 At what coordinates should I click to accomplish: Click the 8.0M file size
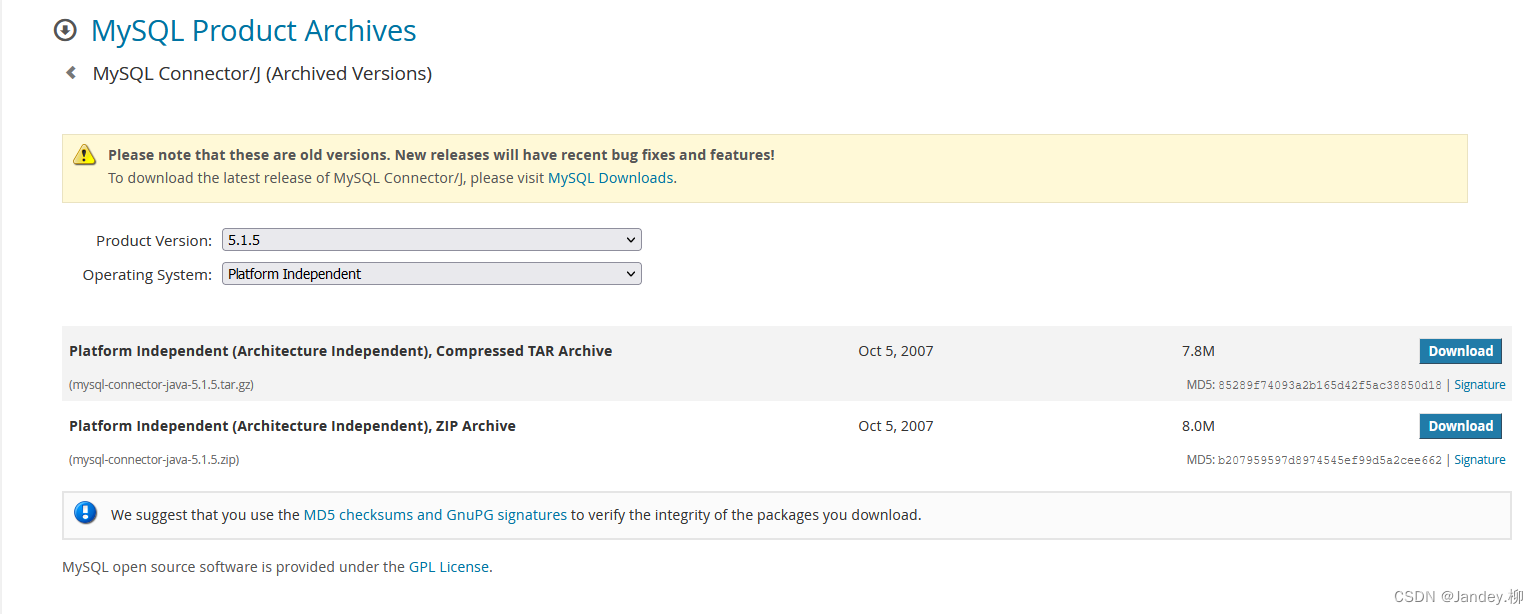click(x=1198, y=426)
